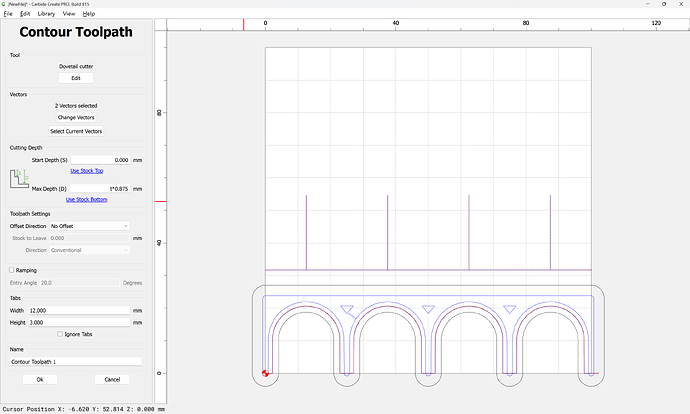Click the Carbide Create app icon in title bar
The height and width of the screenshot is (414, 690).
(x=4, y=4)
